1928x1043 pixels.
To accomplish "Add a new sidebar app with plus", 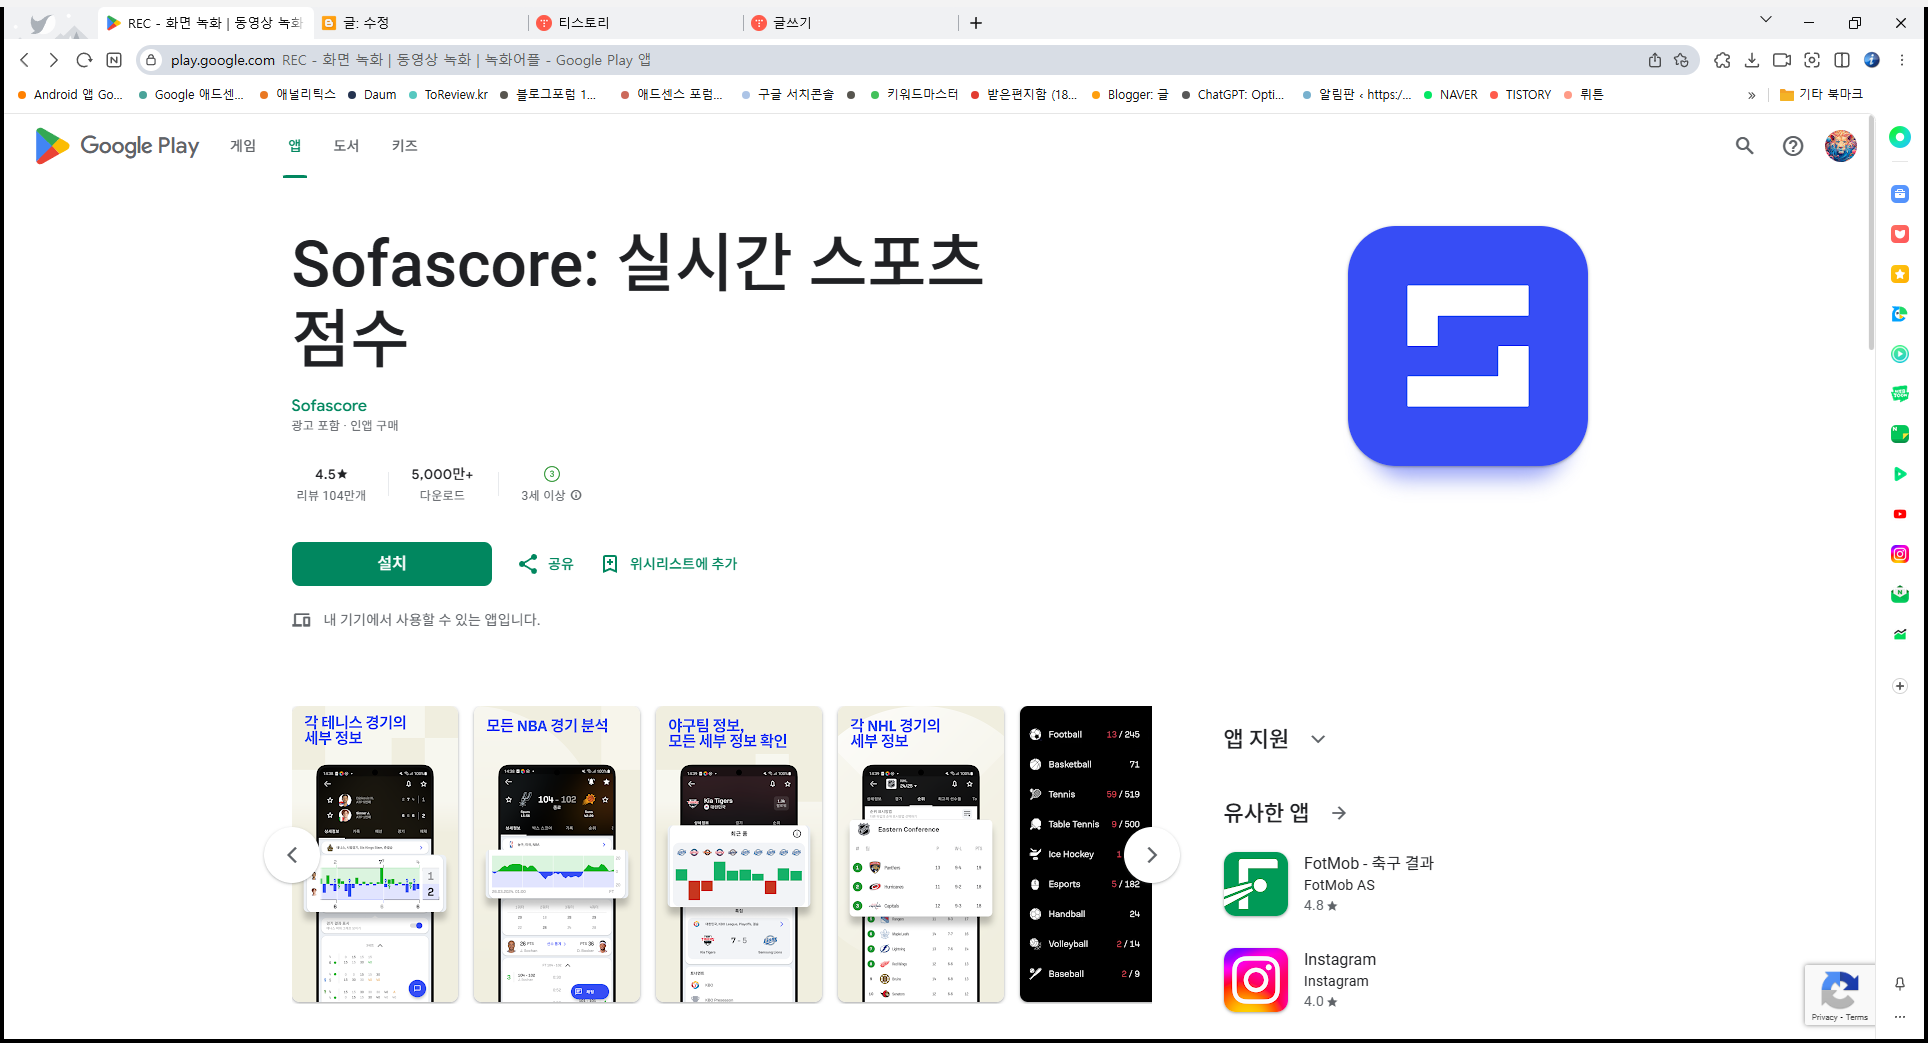I will (x=1900, y=686).
